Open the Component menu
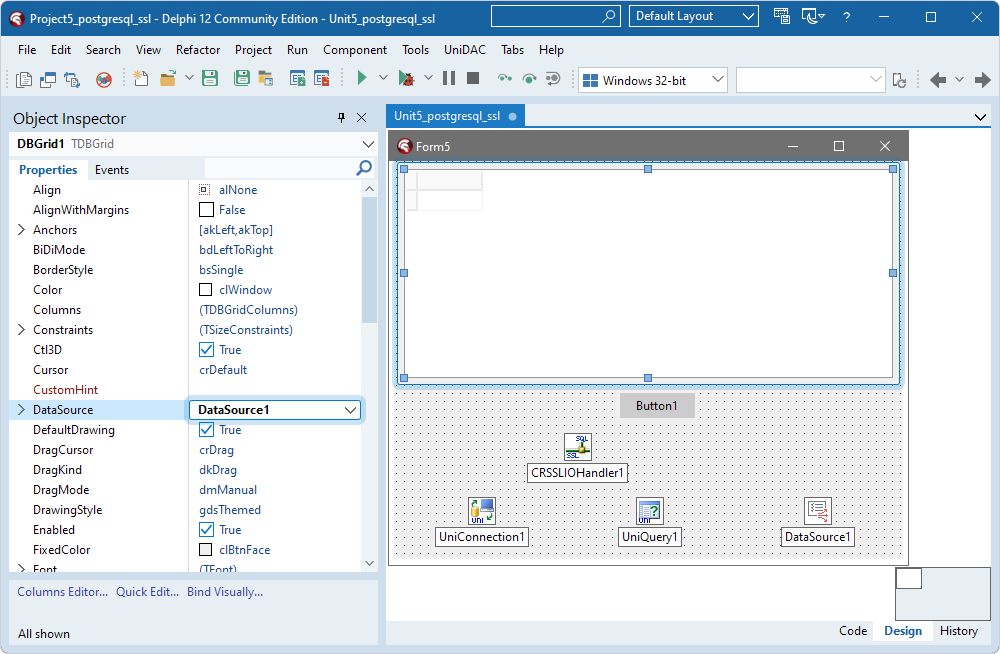 [355, 50]
